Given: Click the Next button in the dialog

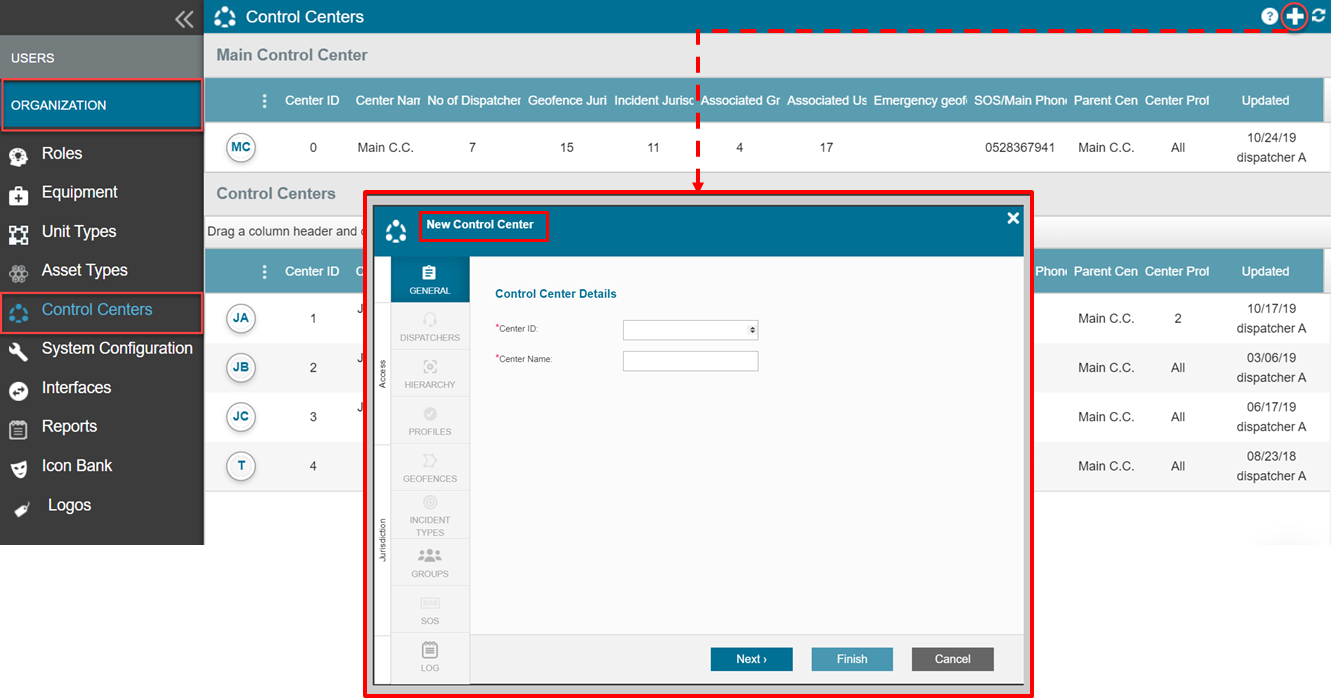Looking at the screenshot, I should pos(751,659).
